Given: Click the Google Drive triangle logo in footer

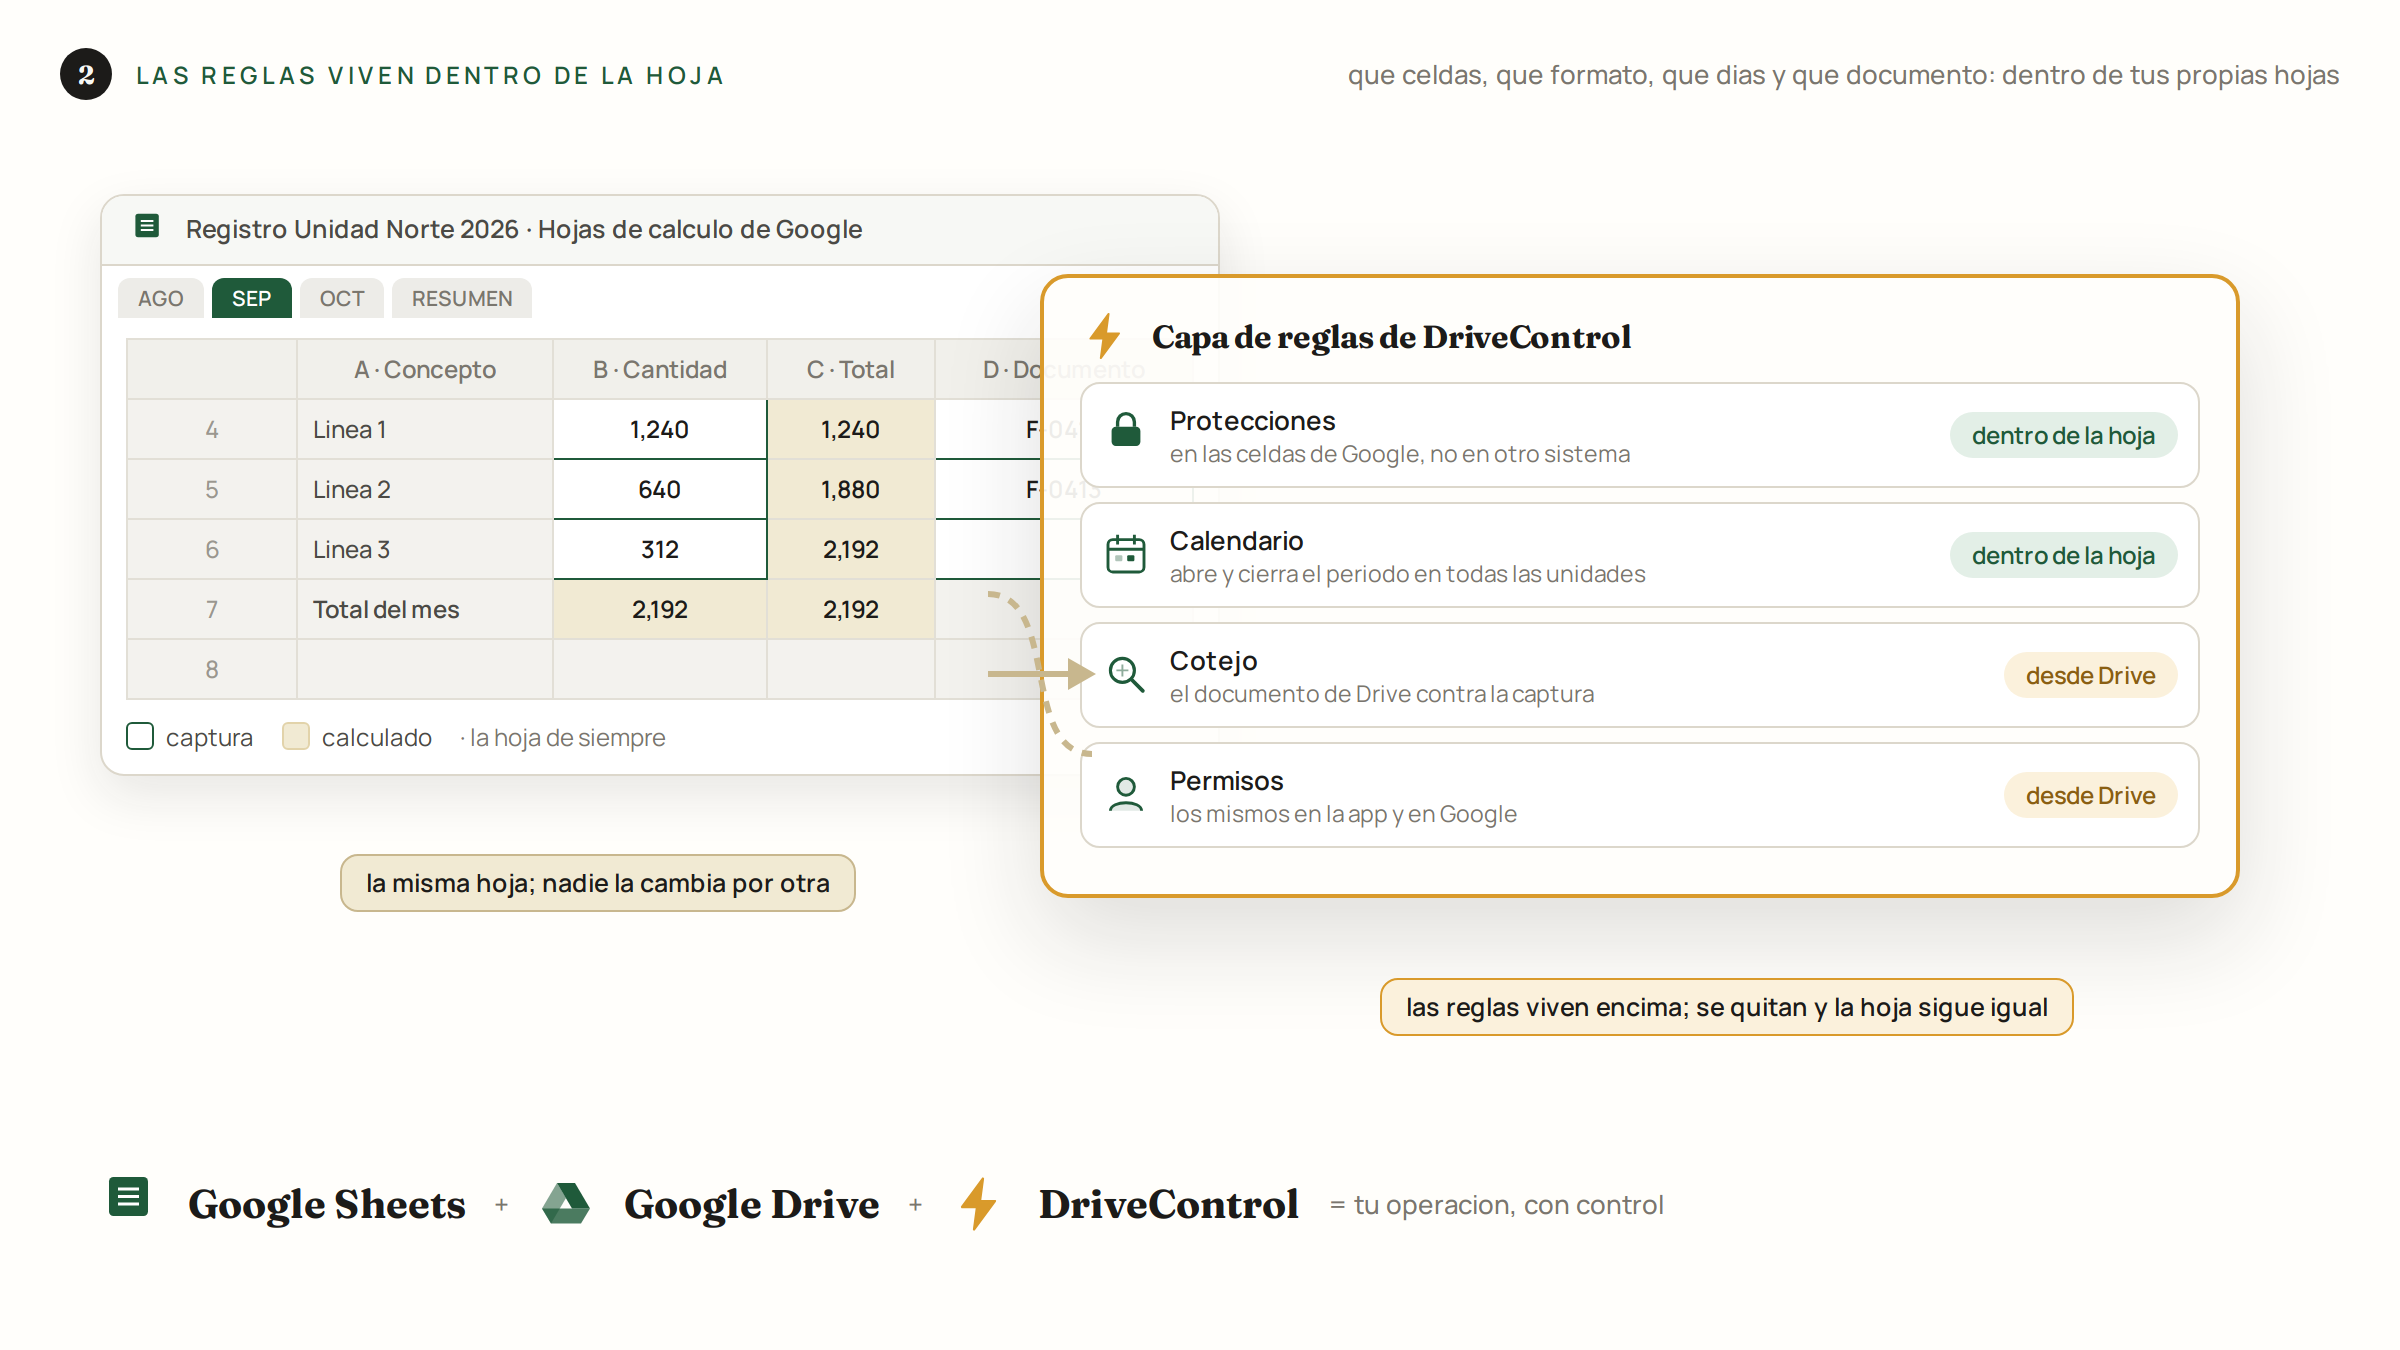Looking at the screenshot, I should pyautogui.click(x=566, y=1204).
